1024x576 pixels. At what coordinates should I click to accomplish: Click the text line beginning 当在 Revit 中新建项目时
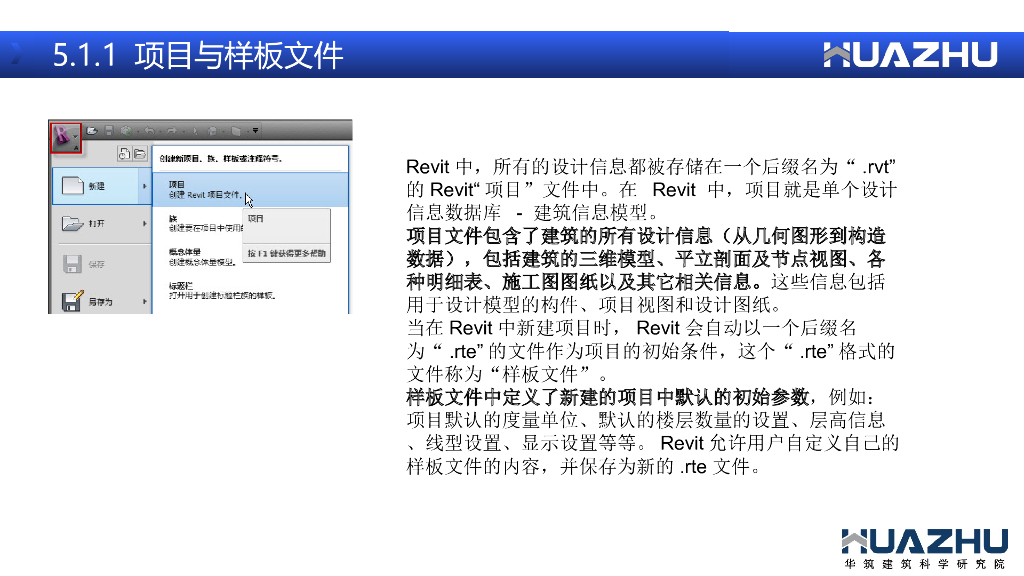coord(631,328)
